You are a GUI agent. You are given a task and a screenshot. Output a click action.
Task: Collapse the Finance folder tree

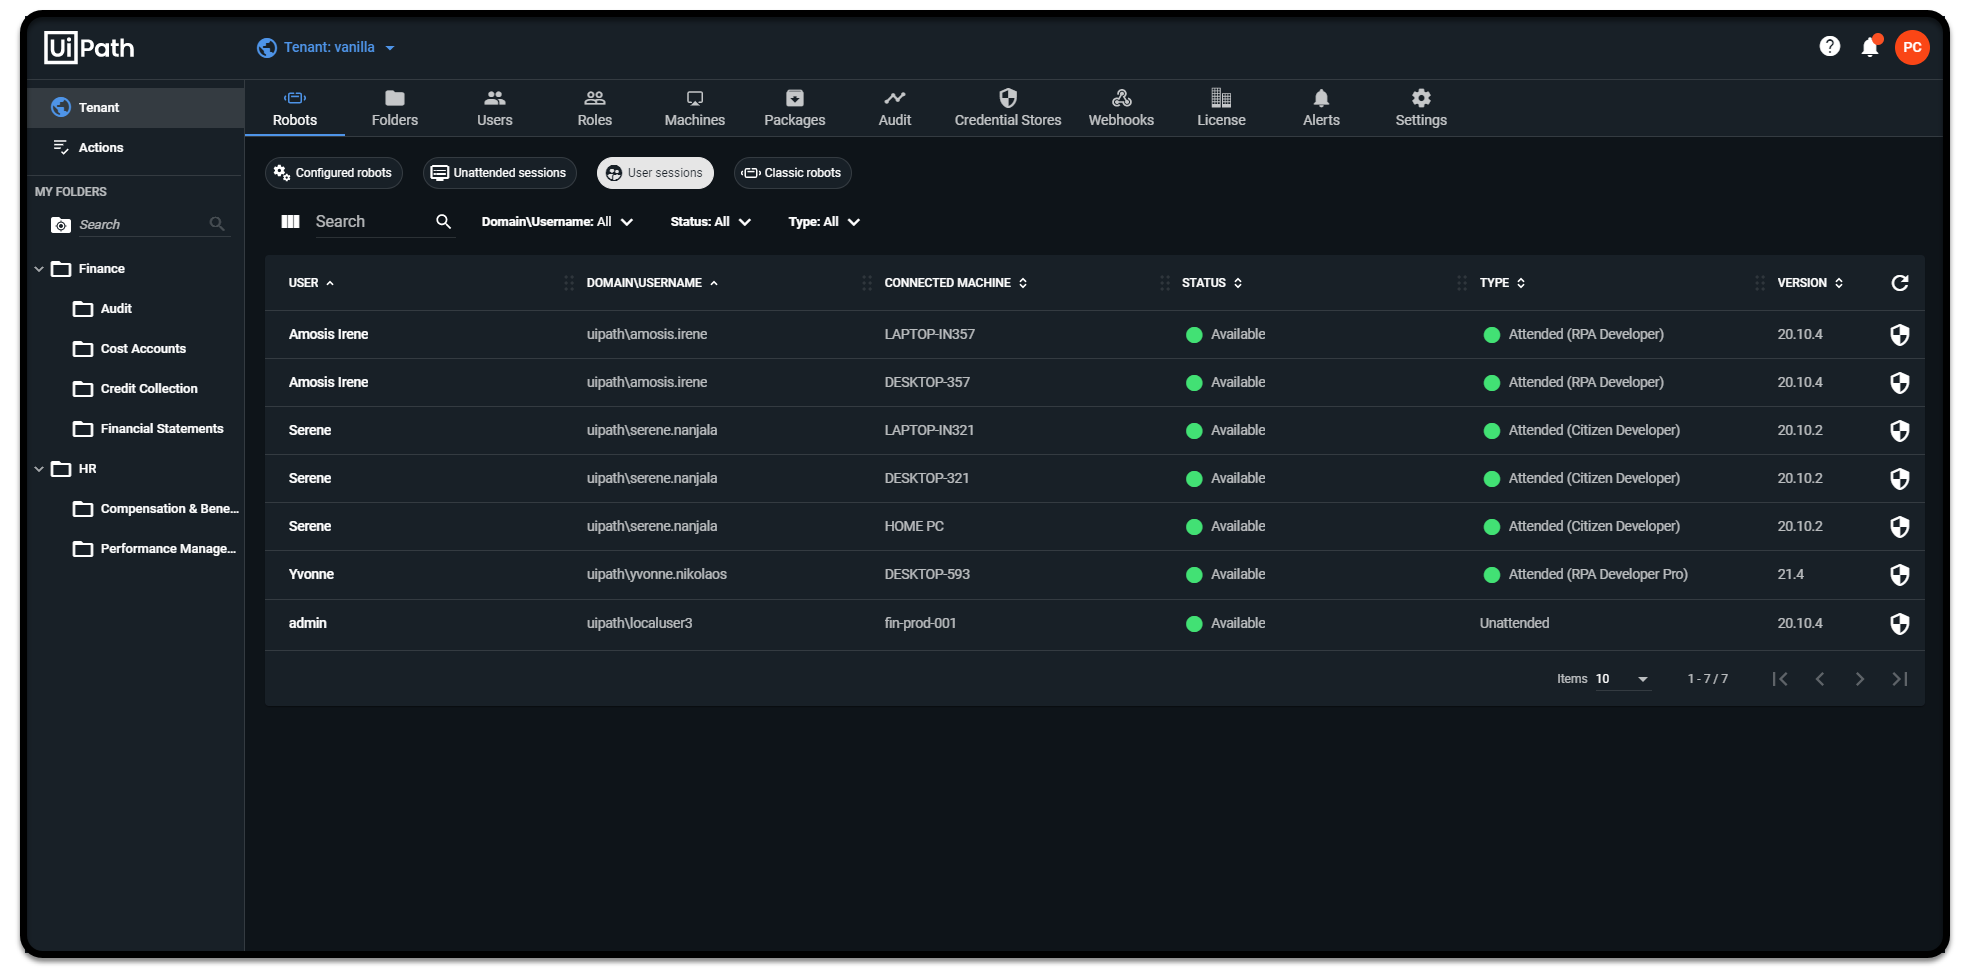point(39,268)
